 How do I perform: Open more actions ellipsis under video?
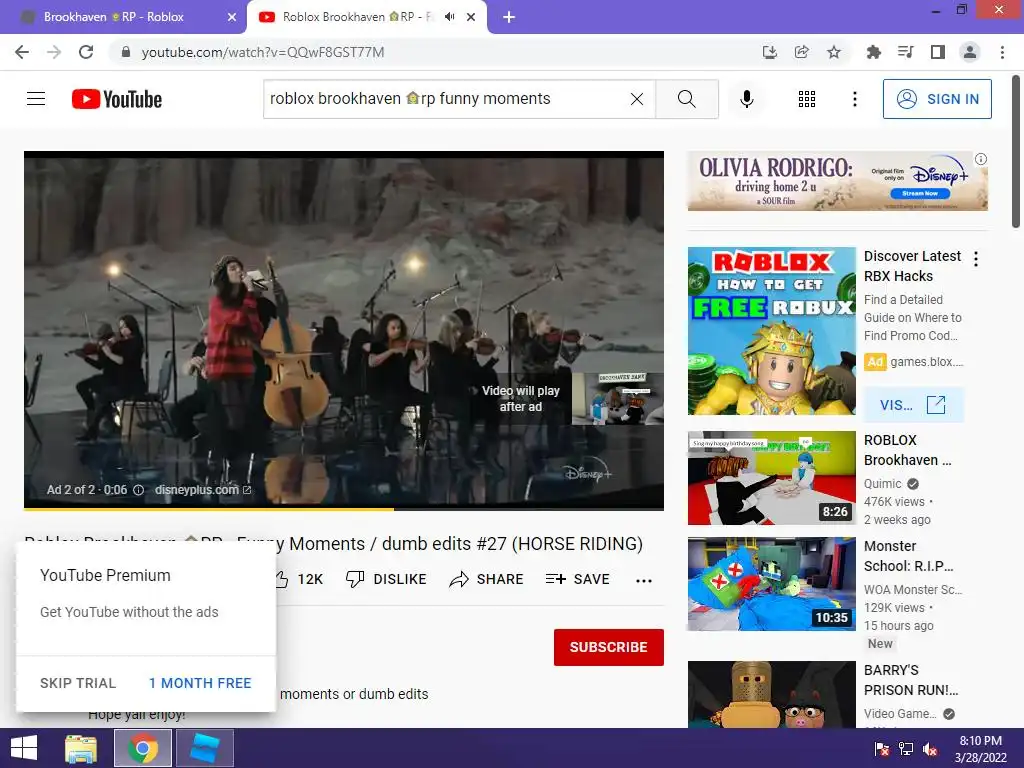tap(644, 580)
